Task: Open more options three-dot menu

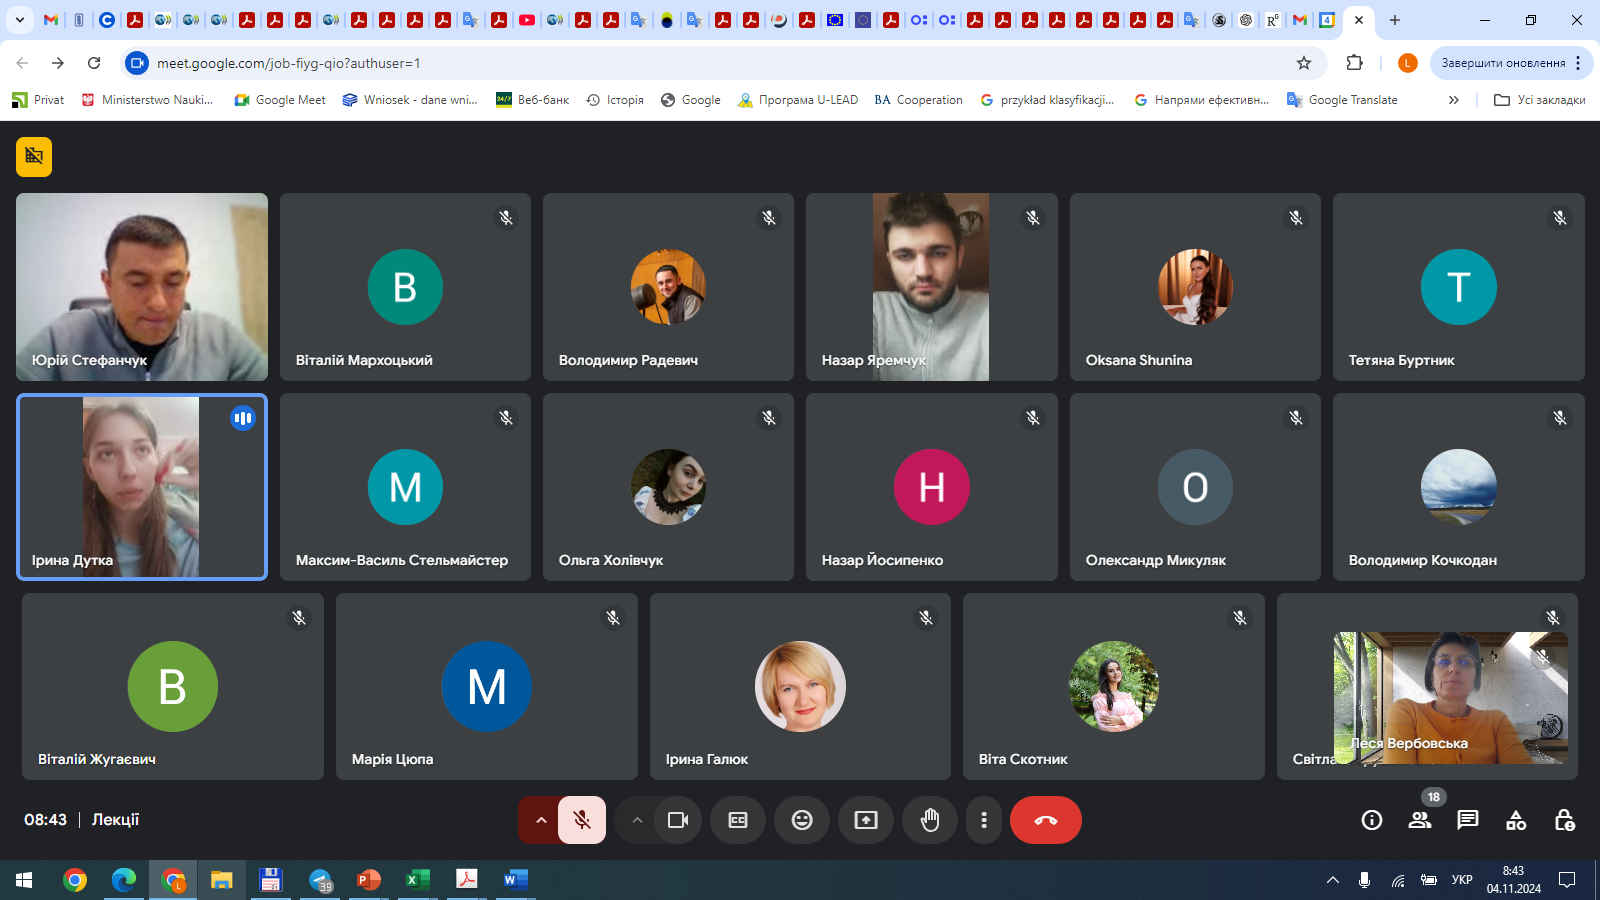Action: [984, 820]
